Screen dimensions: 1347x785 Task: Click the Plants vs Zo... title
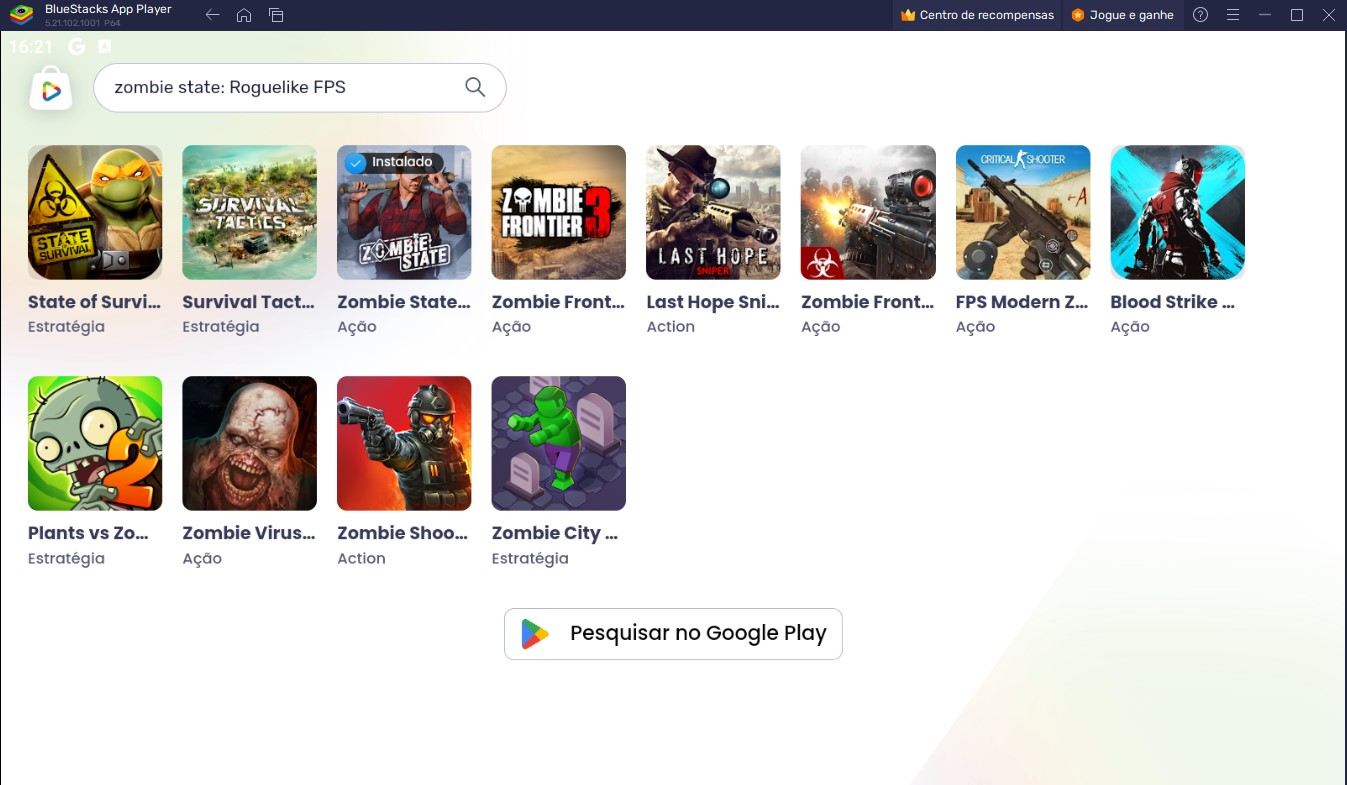point(88,533)
